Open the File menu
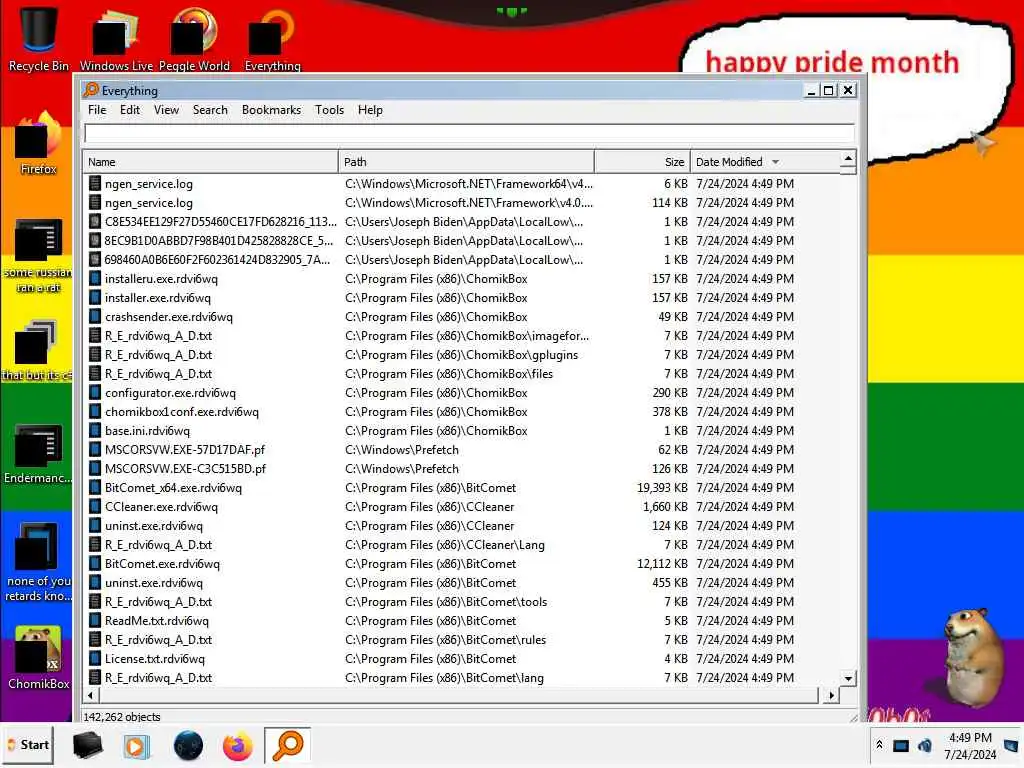The image size is (1024, 768). pyautogui.click(x=97, y=110)
